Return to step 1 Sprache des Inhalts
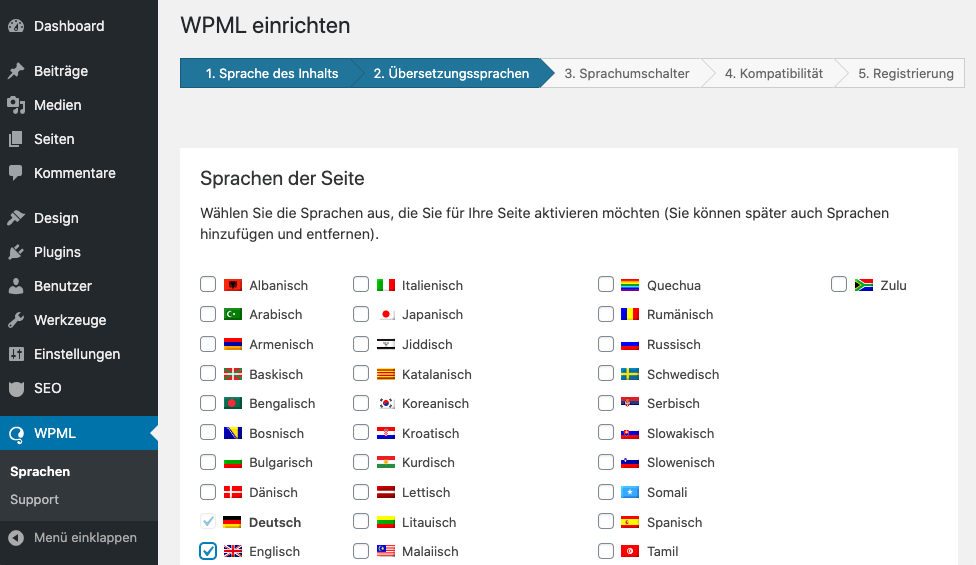The width and height of the screenshot is (976, 565). 271,73
